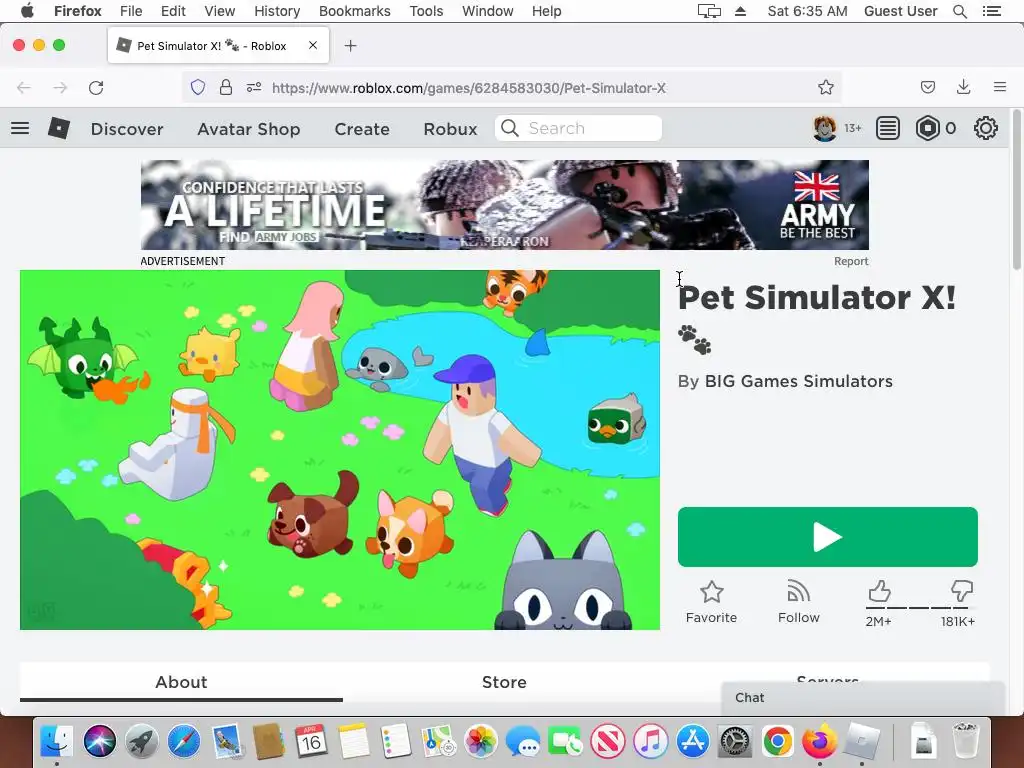The width and height of the screenshot is (1024, 768).
Task: Click the Favorite star icon
Action: 711,592
